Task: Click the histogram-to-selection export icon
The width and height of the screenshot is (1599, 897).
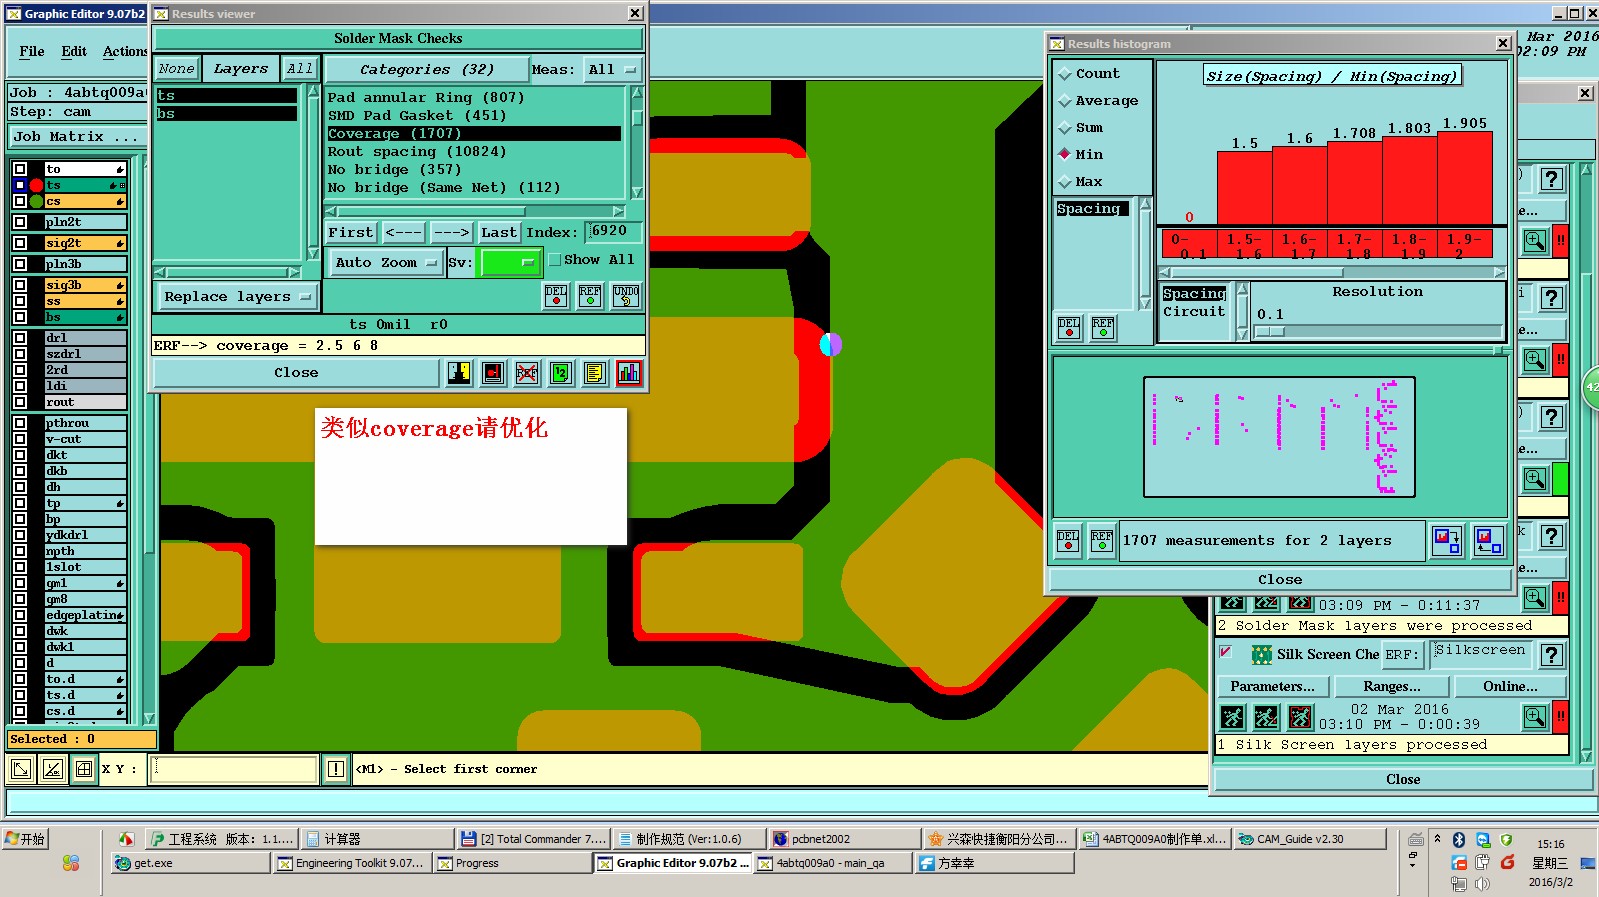Action: [1447, 541]
